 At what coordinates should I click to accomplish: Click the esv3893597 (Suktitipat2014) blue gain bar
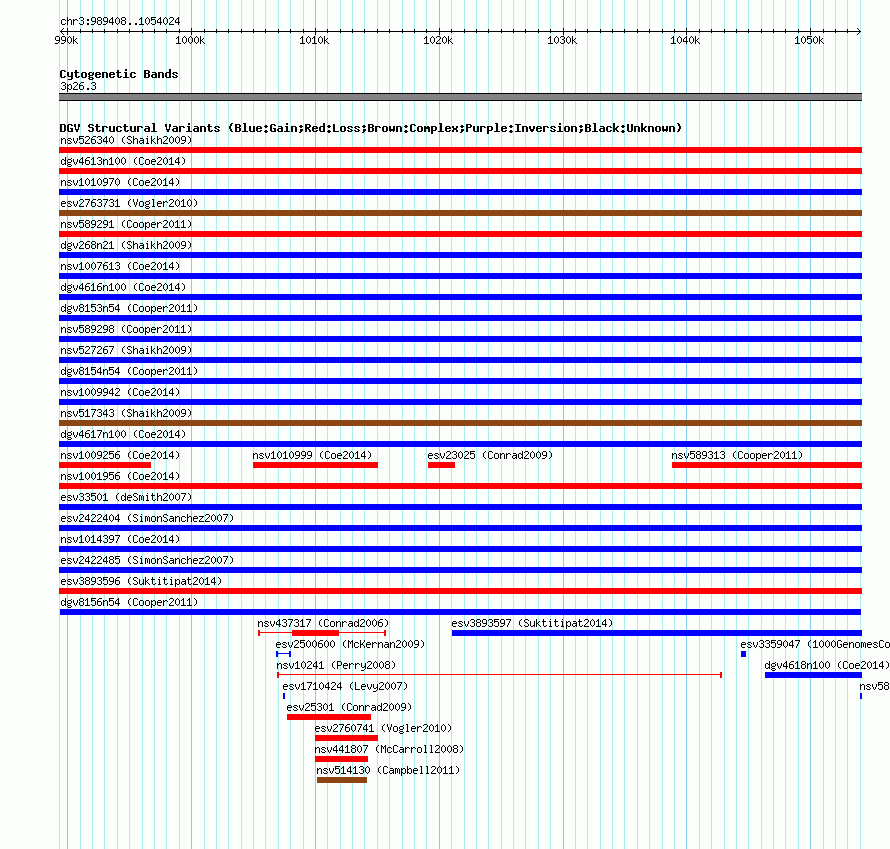(x=657, y=633)
